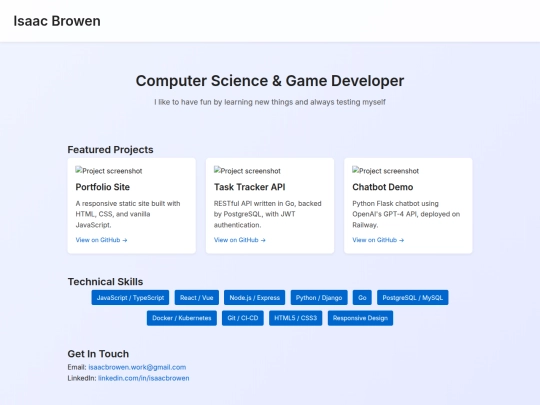Select the HTML5 / CSS3 skill tag
This screenshot has width=540, height=405.
(x=295, y=318)
